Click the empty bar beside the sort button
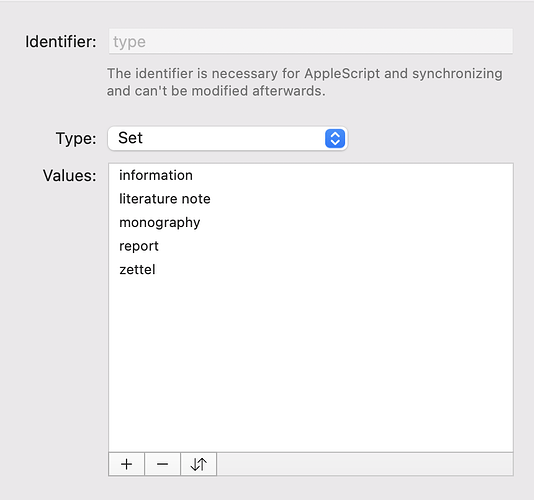 [x=365, y=464]
